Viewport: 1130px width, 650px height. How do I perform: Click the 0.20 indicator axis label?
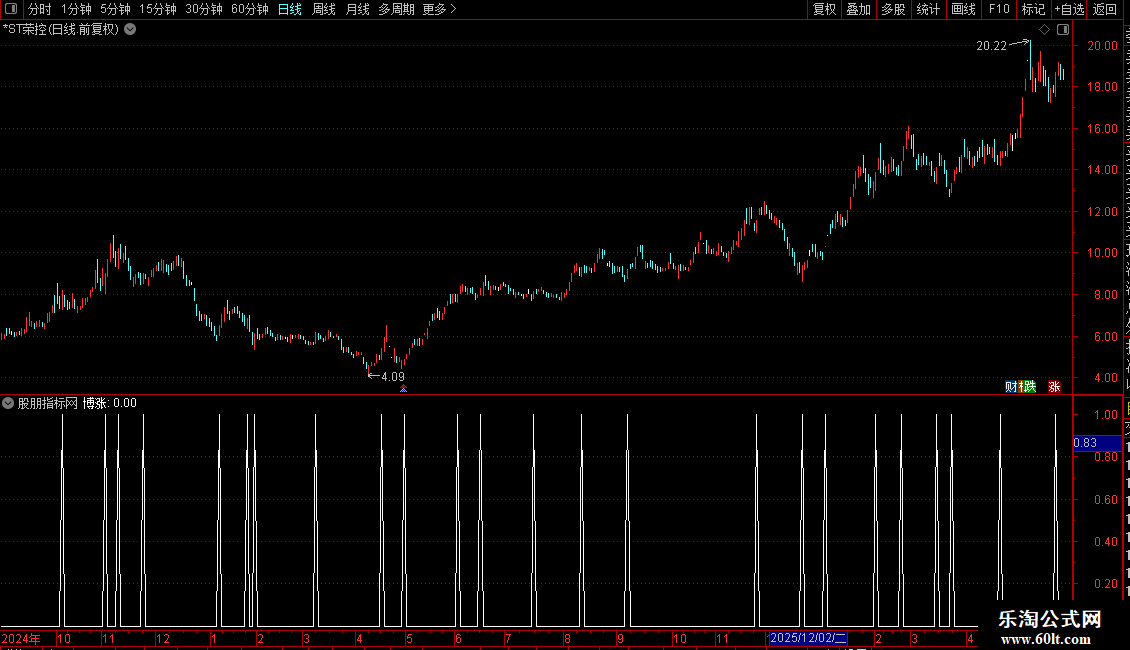point(1106,584)
